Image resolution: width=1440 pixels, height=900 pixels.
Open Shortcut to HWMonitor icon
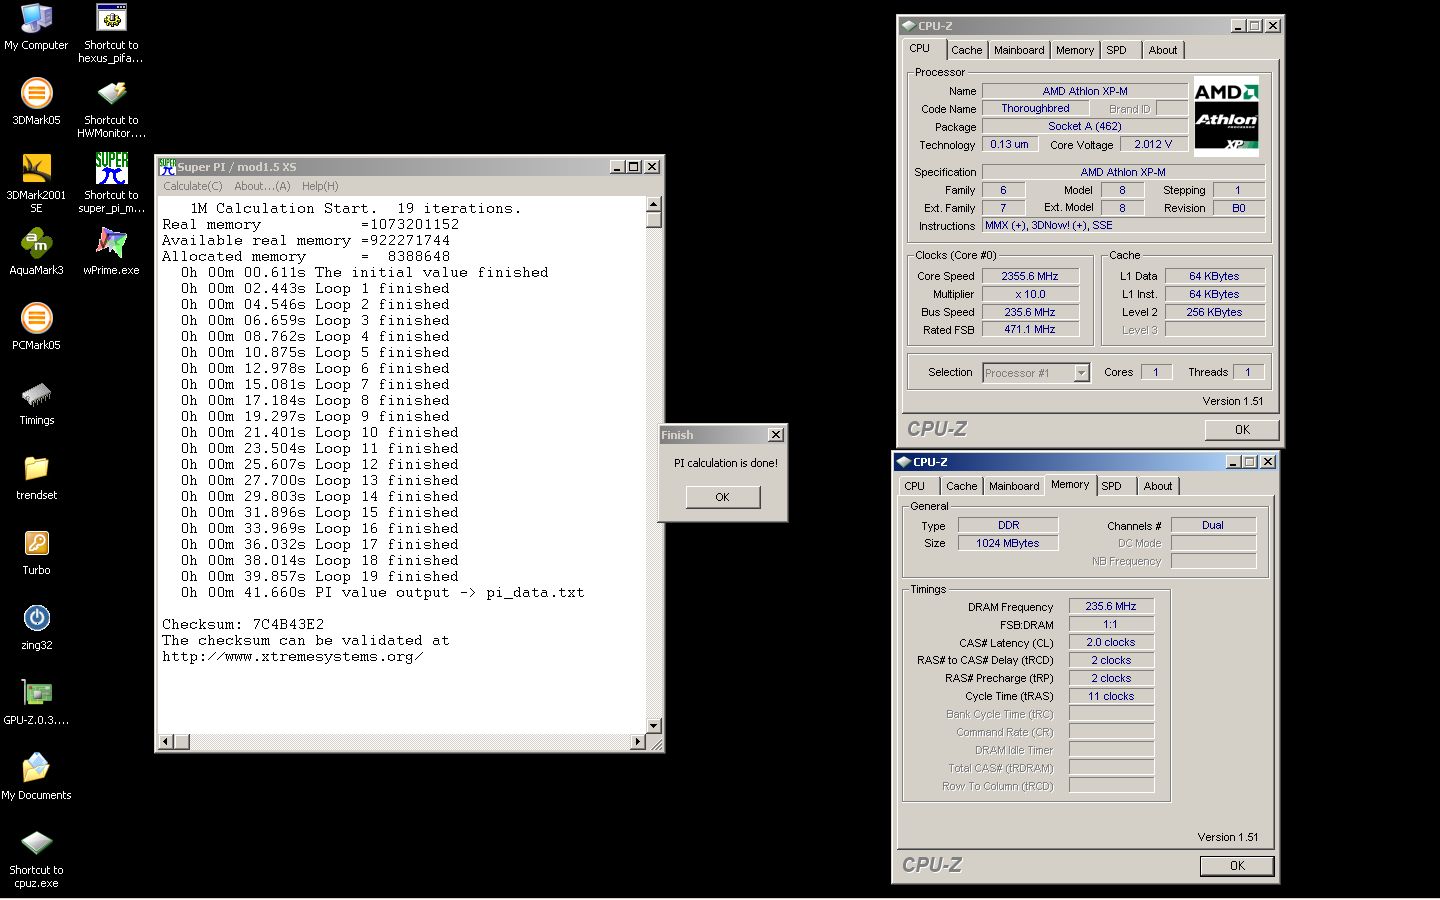point(111,108)
